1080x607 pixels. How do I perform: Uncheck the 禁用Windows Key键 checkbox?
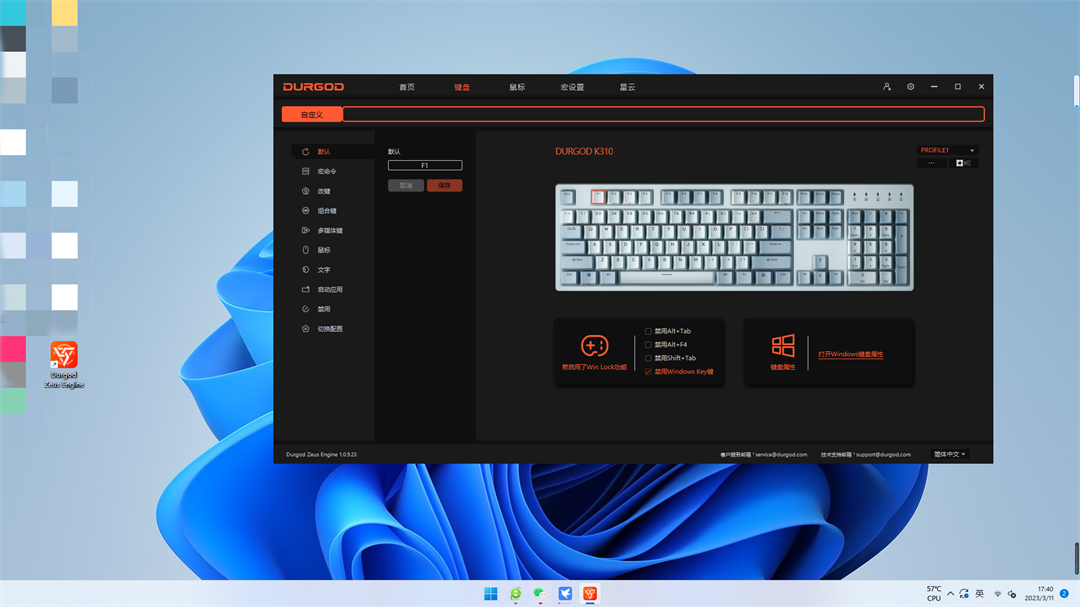tap(648, 371)
